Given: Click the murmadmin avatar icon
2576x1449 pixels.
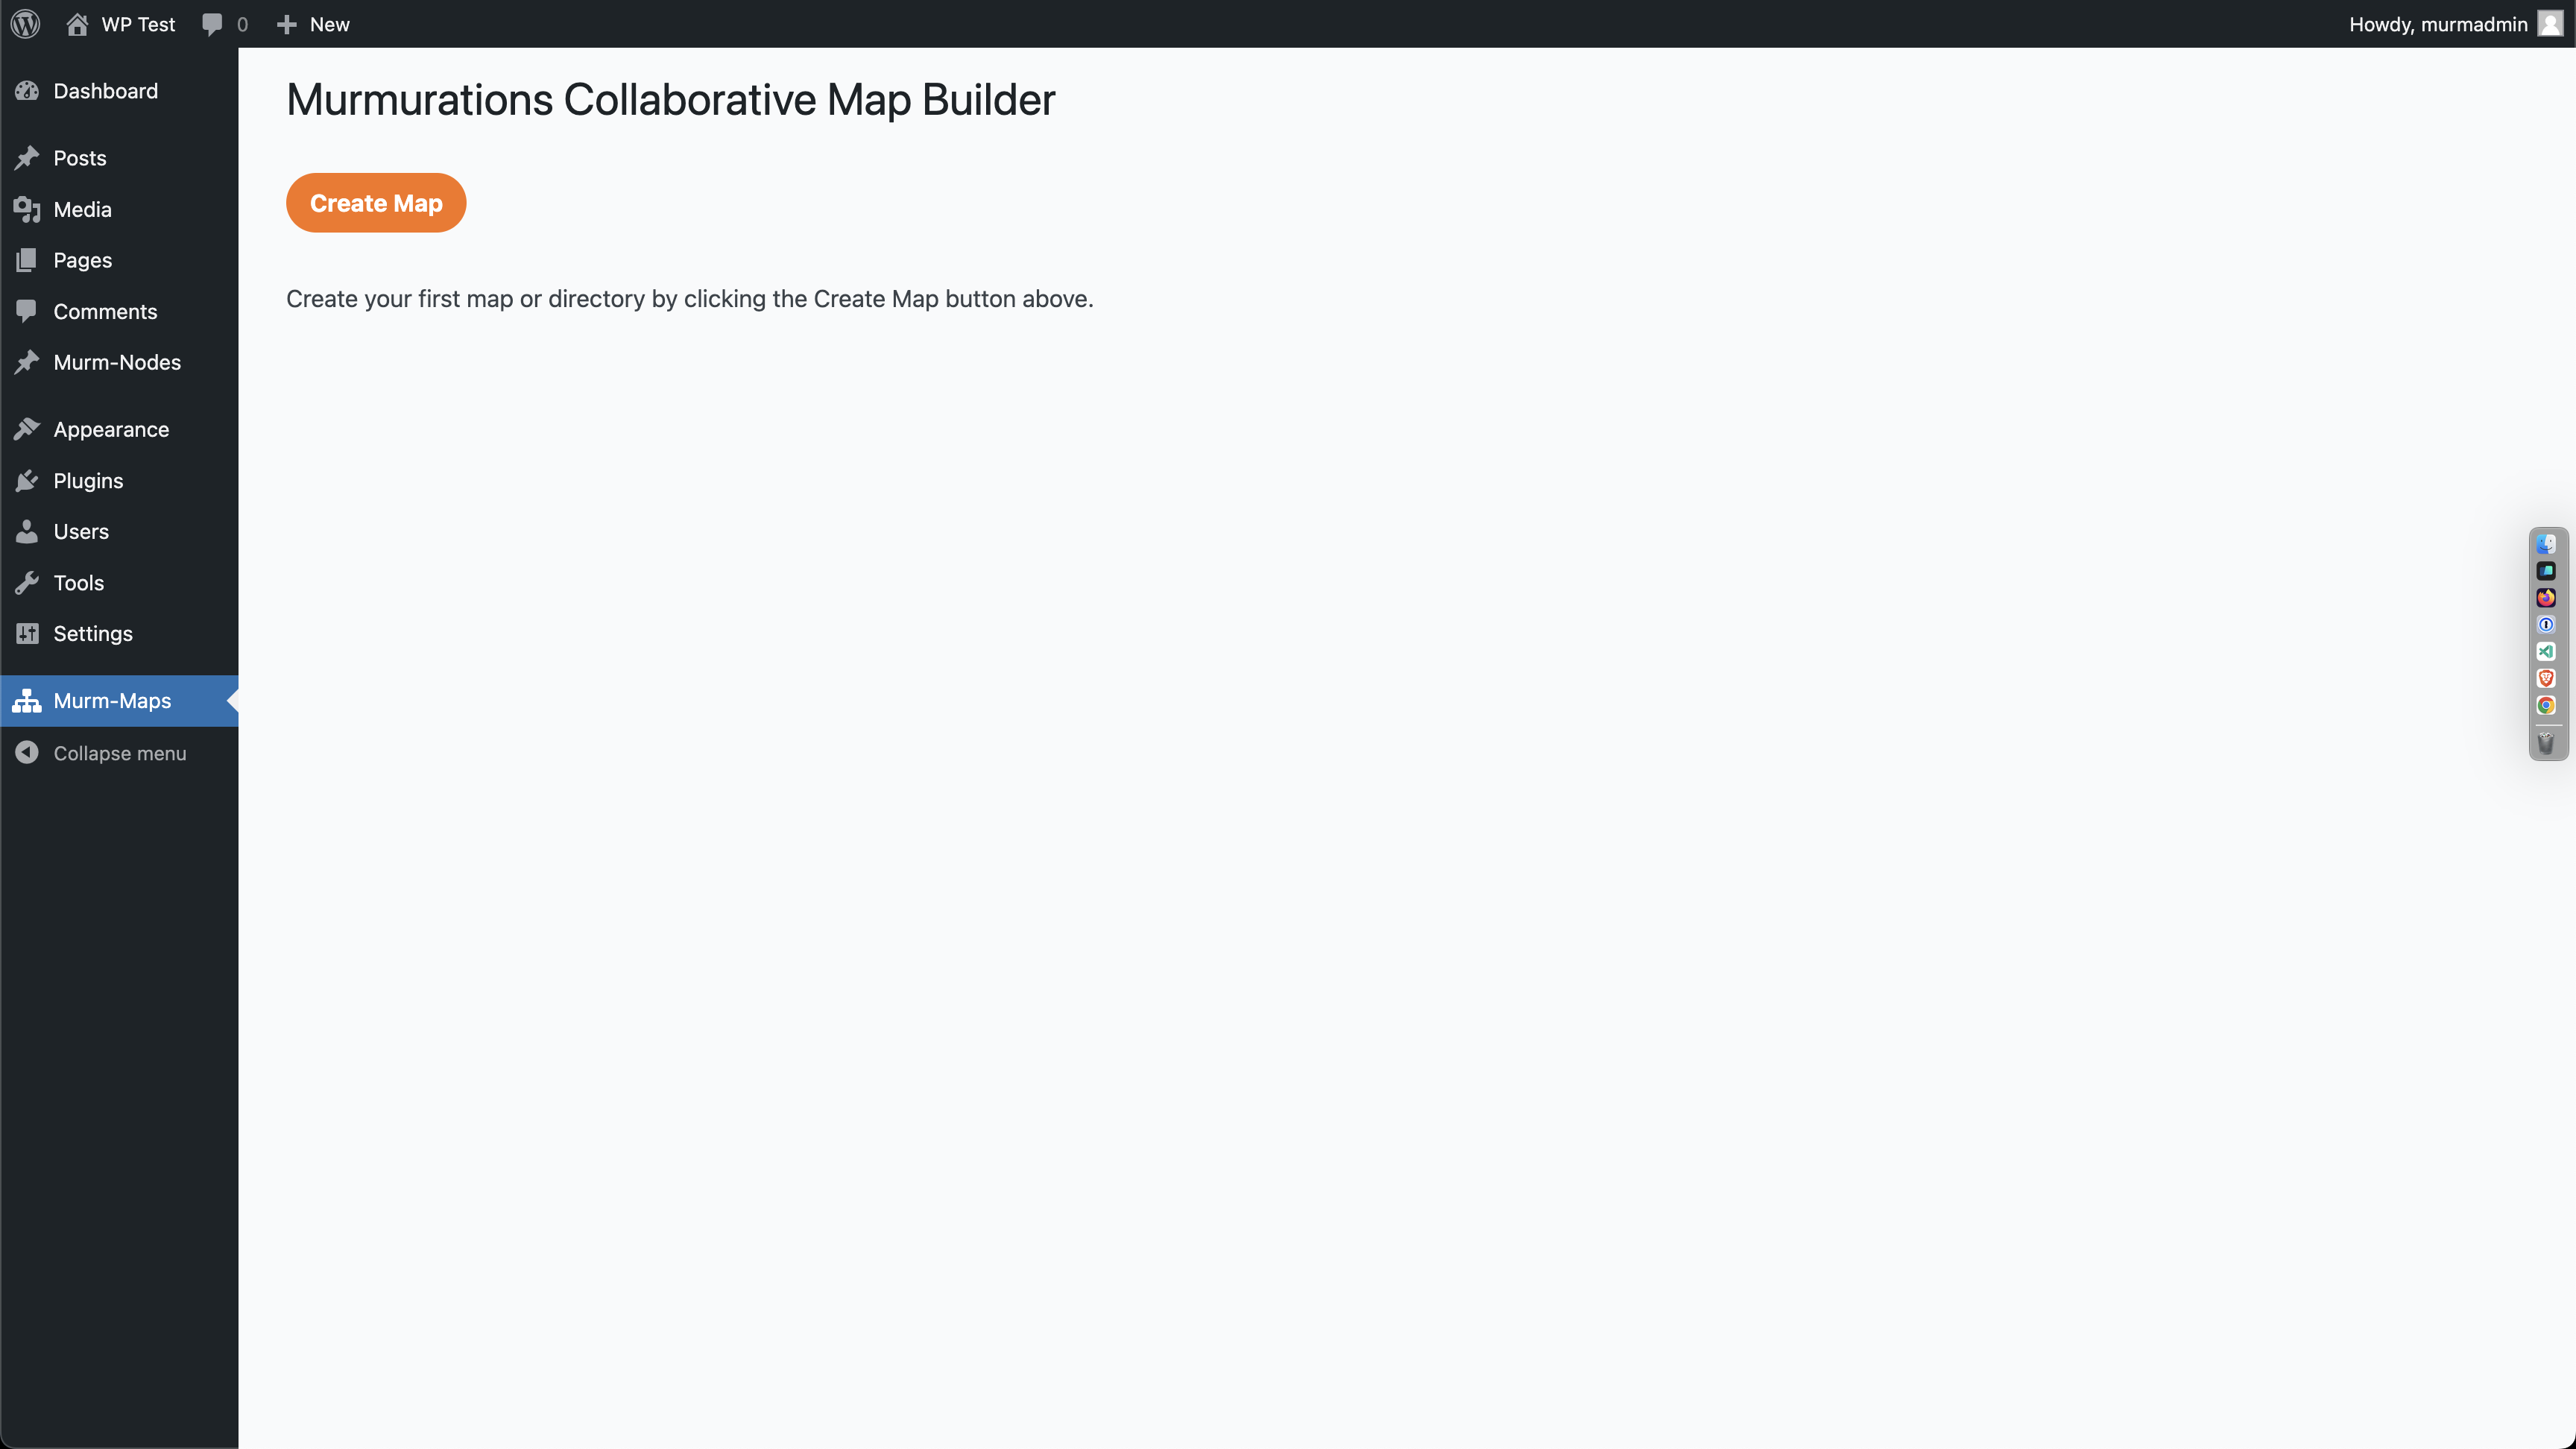Looking at the screenshot, I should pyautogui.click(x=2550, y=24).
